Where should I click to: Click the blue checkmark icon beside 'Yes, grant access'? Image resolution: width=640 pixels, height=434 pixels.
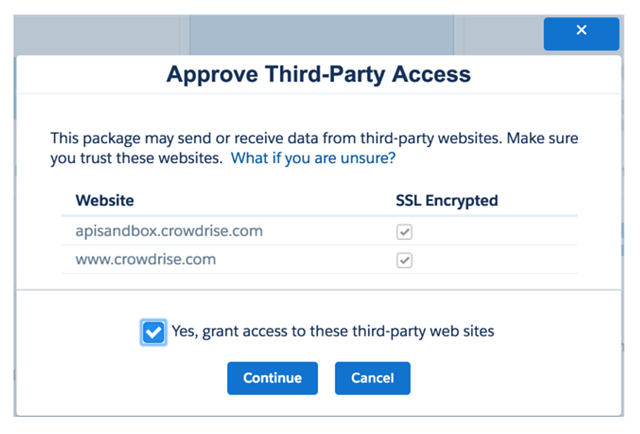click(x=153, y=332)
